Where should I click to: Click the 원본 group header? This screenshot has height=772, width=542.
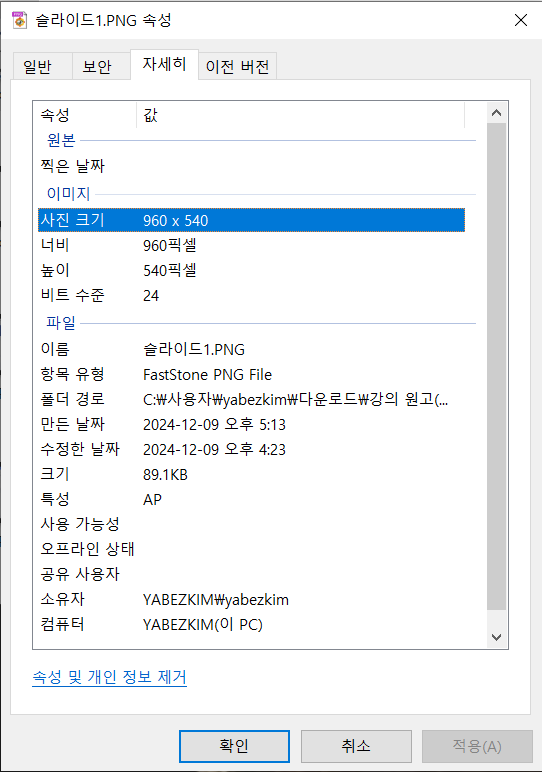coord(61,140)
